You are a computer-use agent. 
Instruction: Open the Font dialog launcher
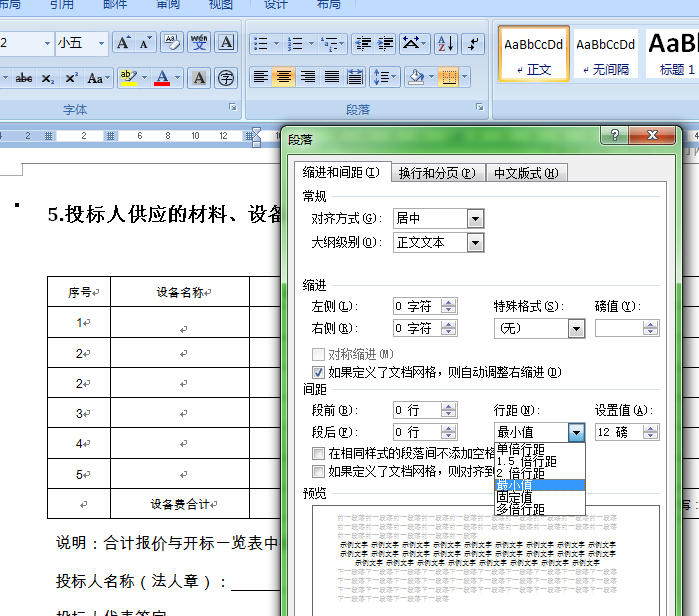point(233,107)
